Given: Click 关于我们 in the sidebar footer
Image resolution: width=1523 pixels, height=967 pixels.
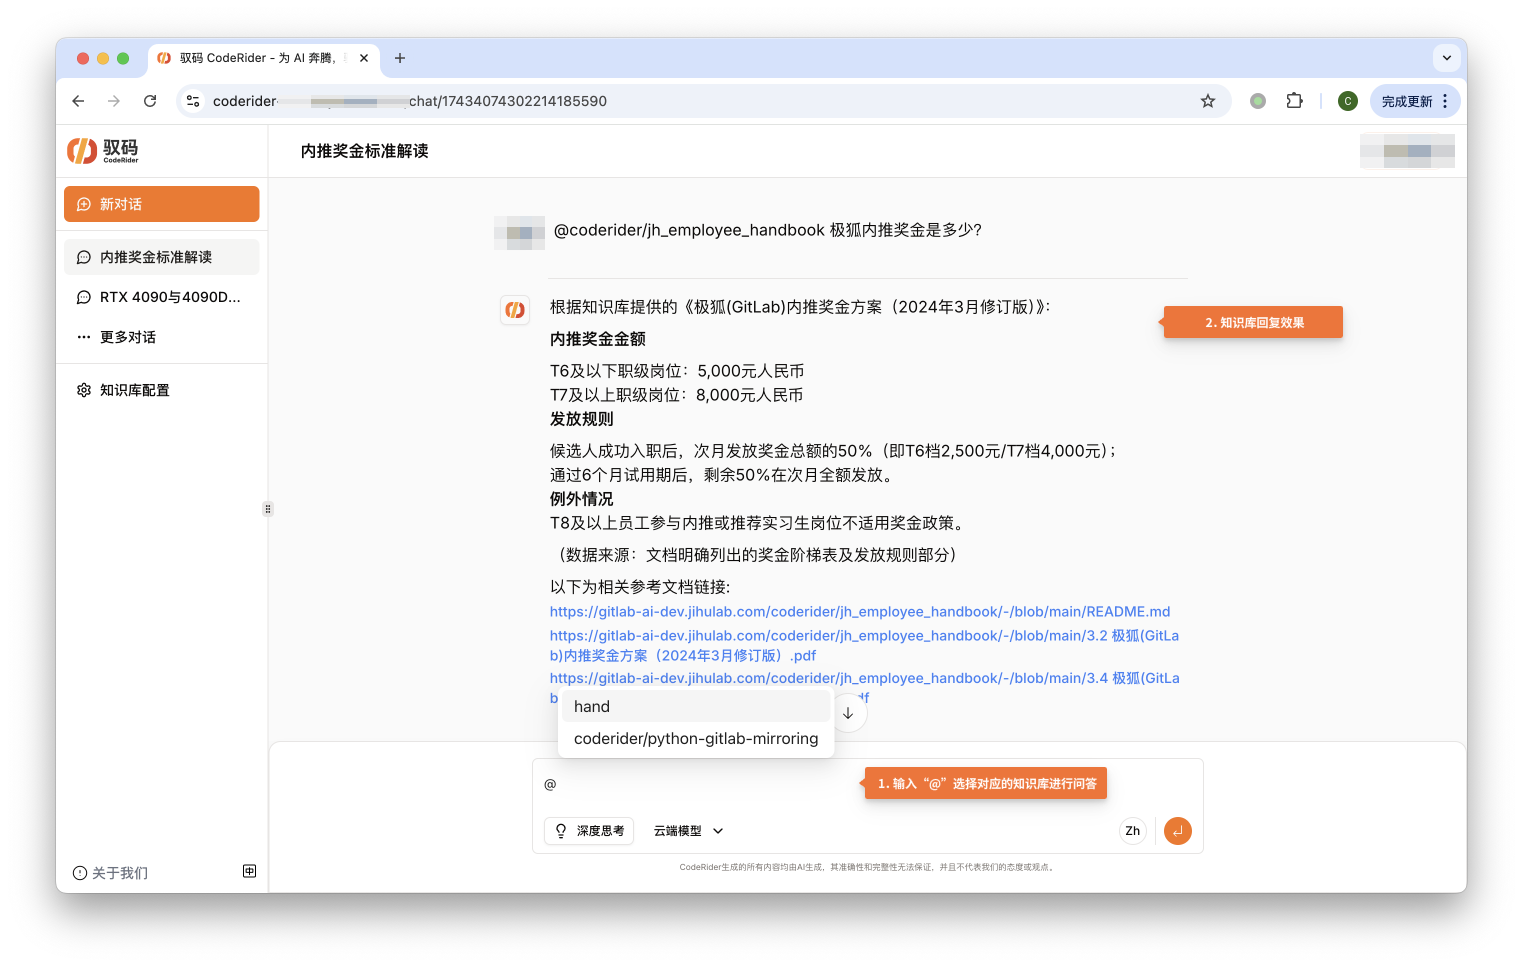Looking at the screenshot, I should pyautogui.click(x=110, y=873).
